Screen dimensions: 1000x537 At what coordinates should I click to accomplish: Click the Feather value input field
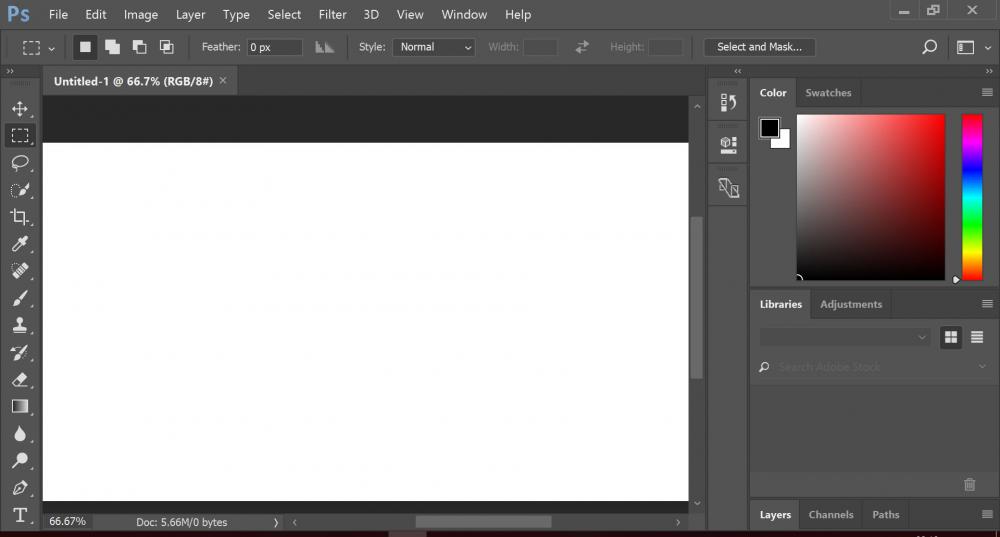pyautogui.click(x=274, y=47)
